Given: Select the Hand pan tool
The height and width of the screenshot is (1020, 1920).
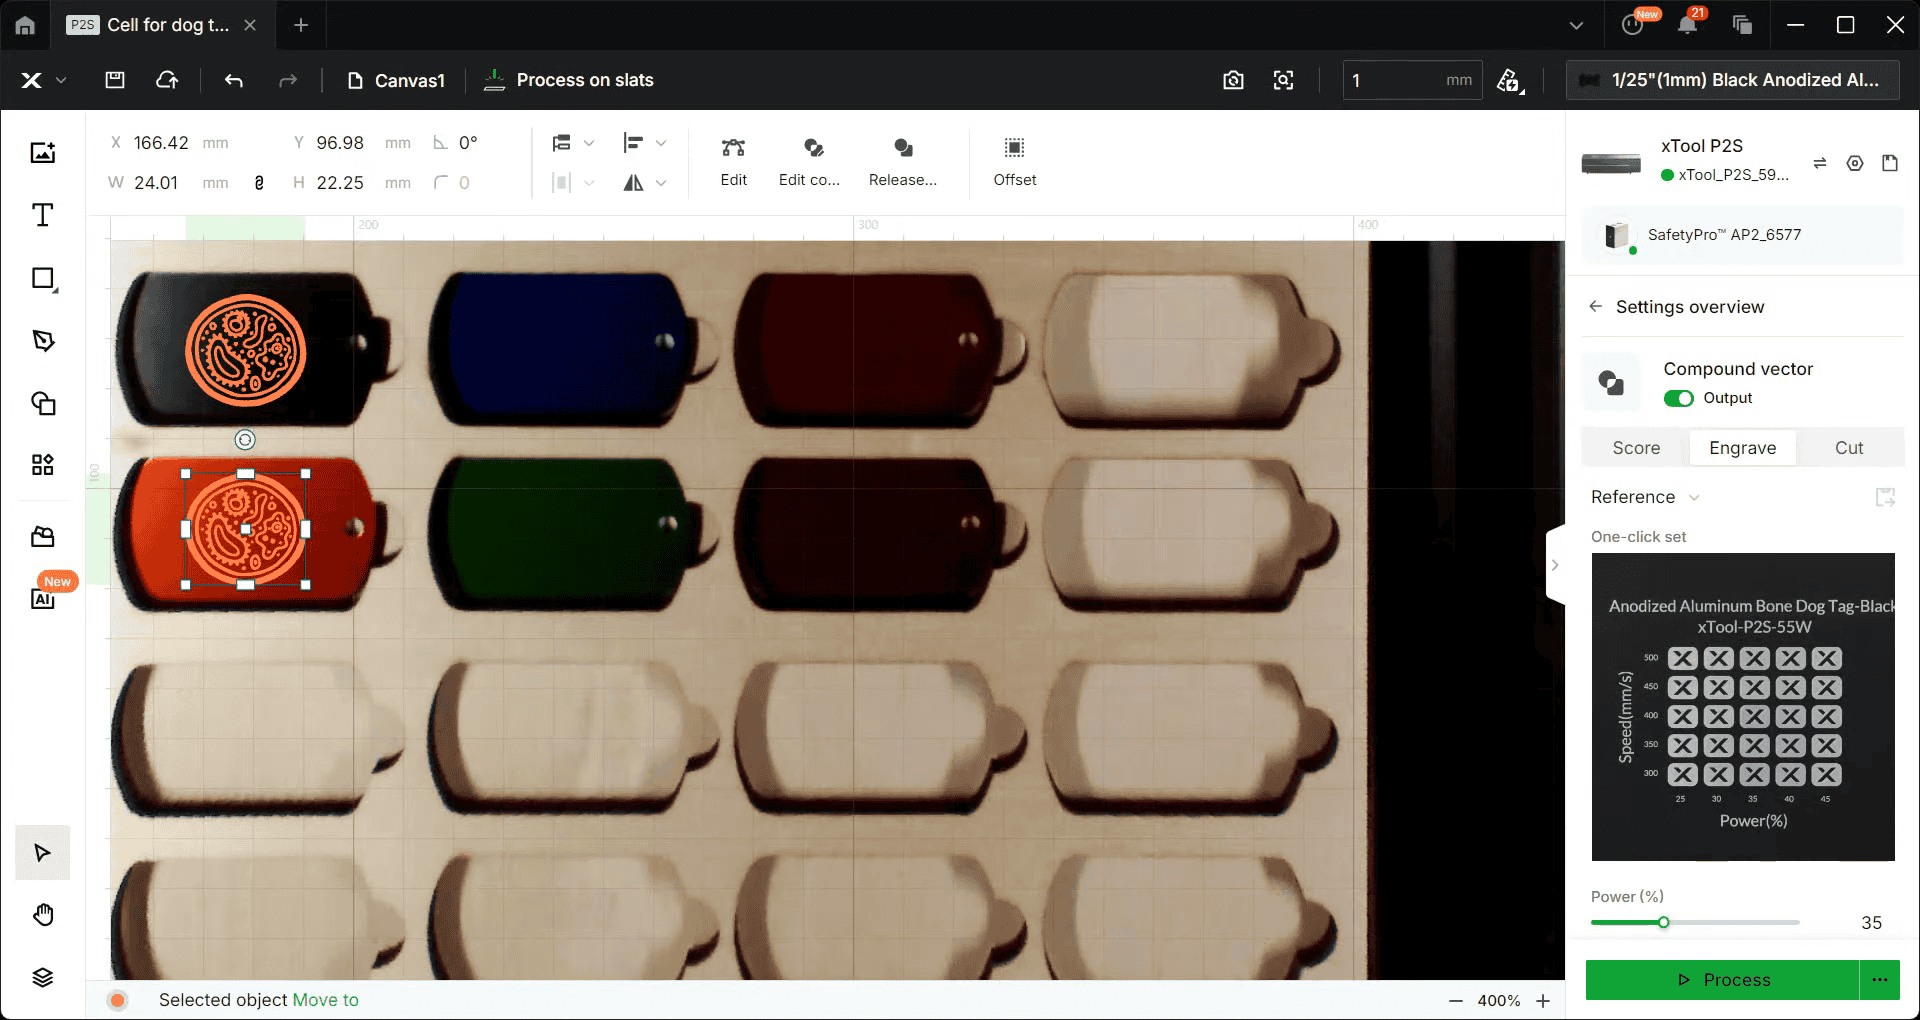Looking at the screenshot, I should point(42,915).
